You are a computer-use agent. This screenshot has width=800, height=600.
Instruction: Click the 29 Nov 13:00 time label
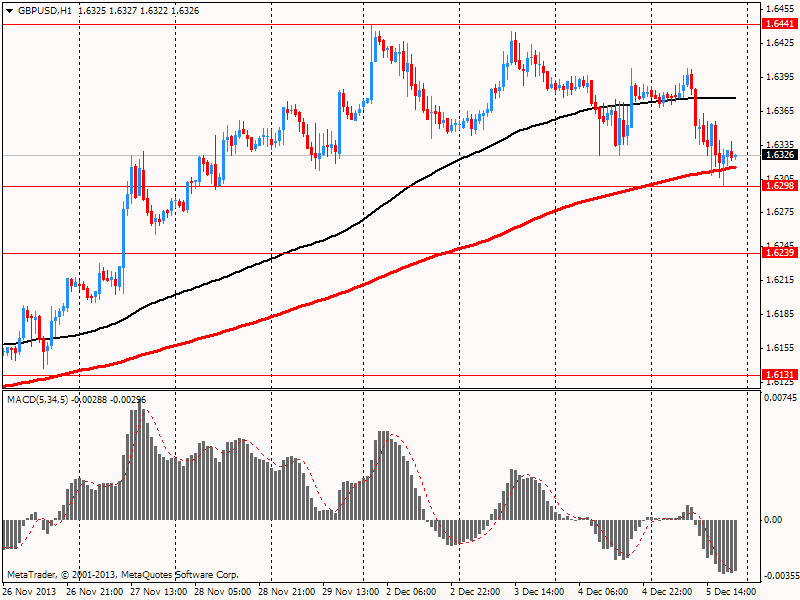pyautogui.click(x=351, y=592)
